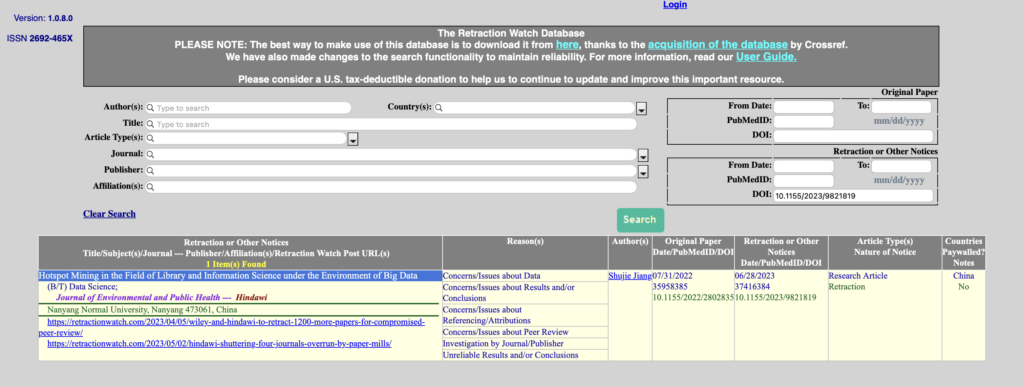This screenshot has width=1024, height=387.
Task: Click original paper date 07/31/2022
Action: click(x=673, y=276)
